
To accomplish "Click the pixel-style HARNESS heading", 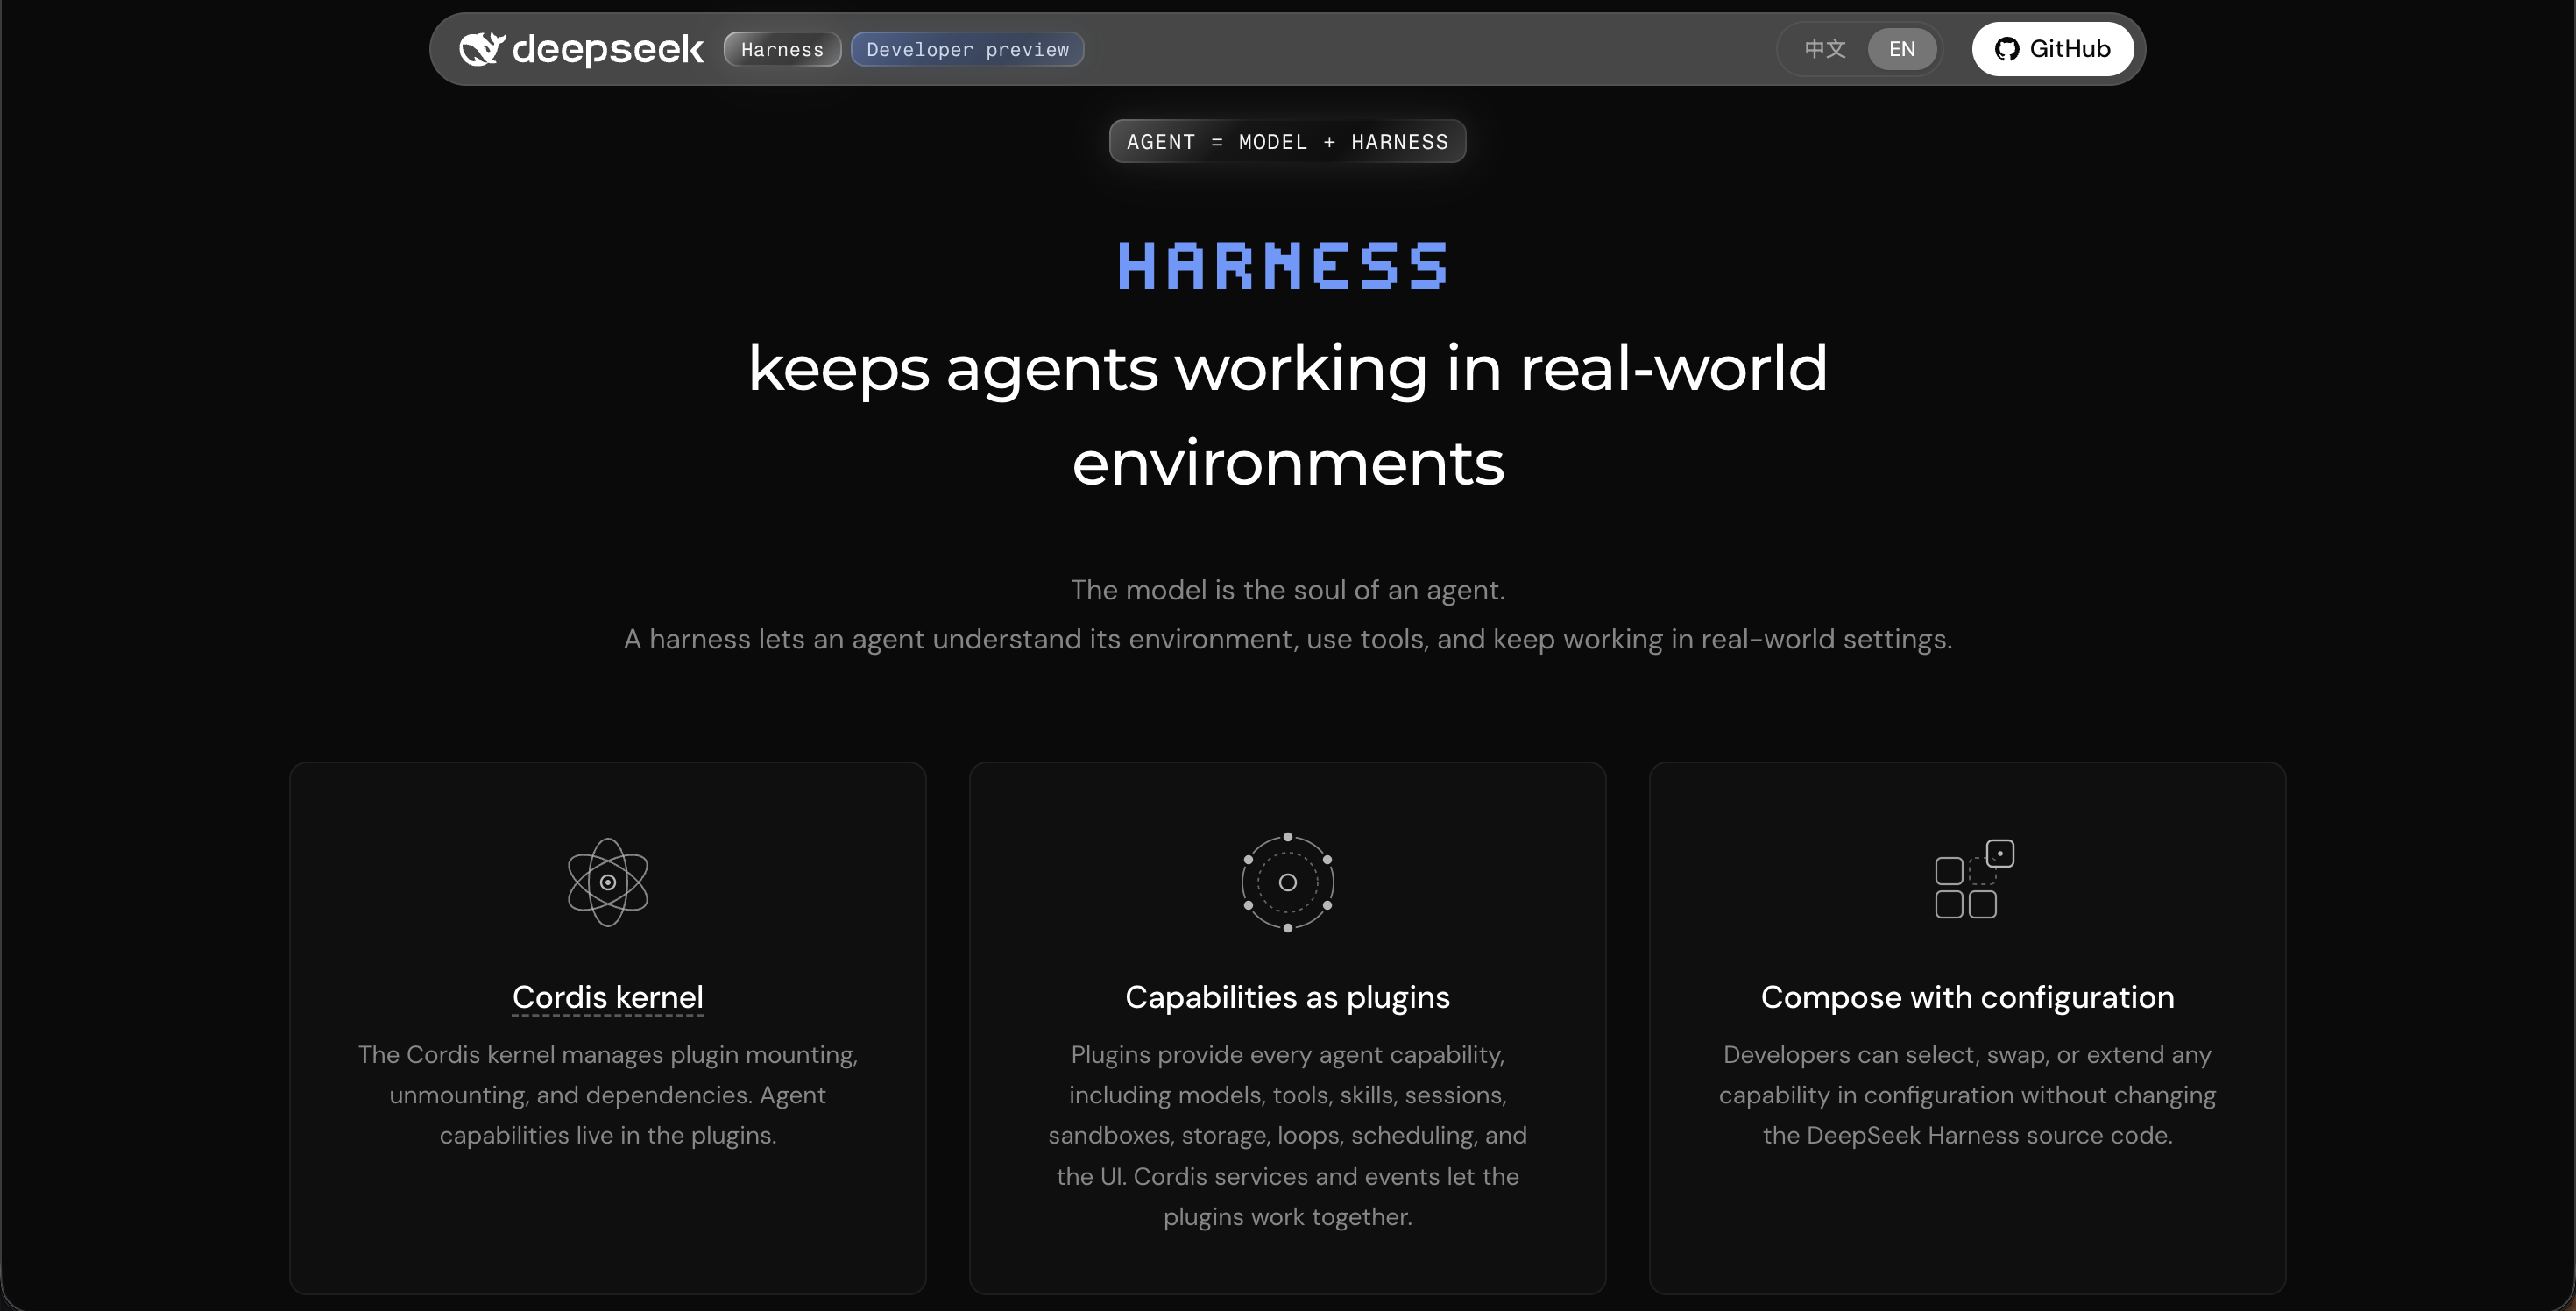I will point(1284,266).
